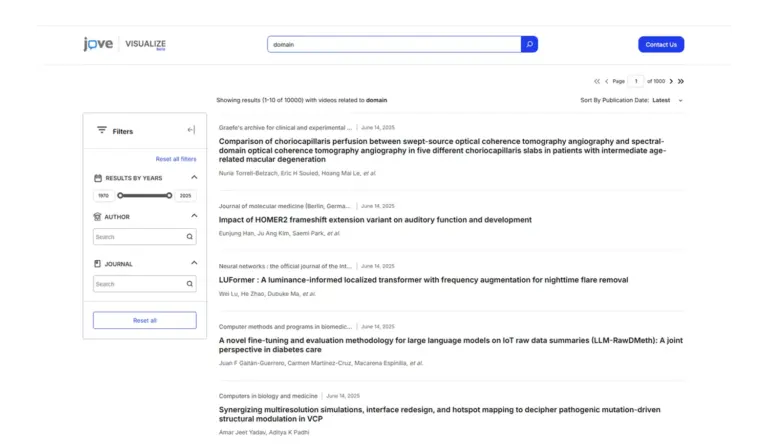Click the right handle of years slider

coord(169,196)
